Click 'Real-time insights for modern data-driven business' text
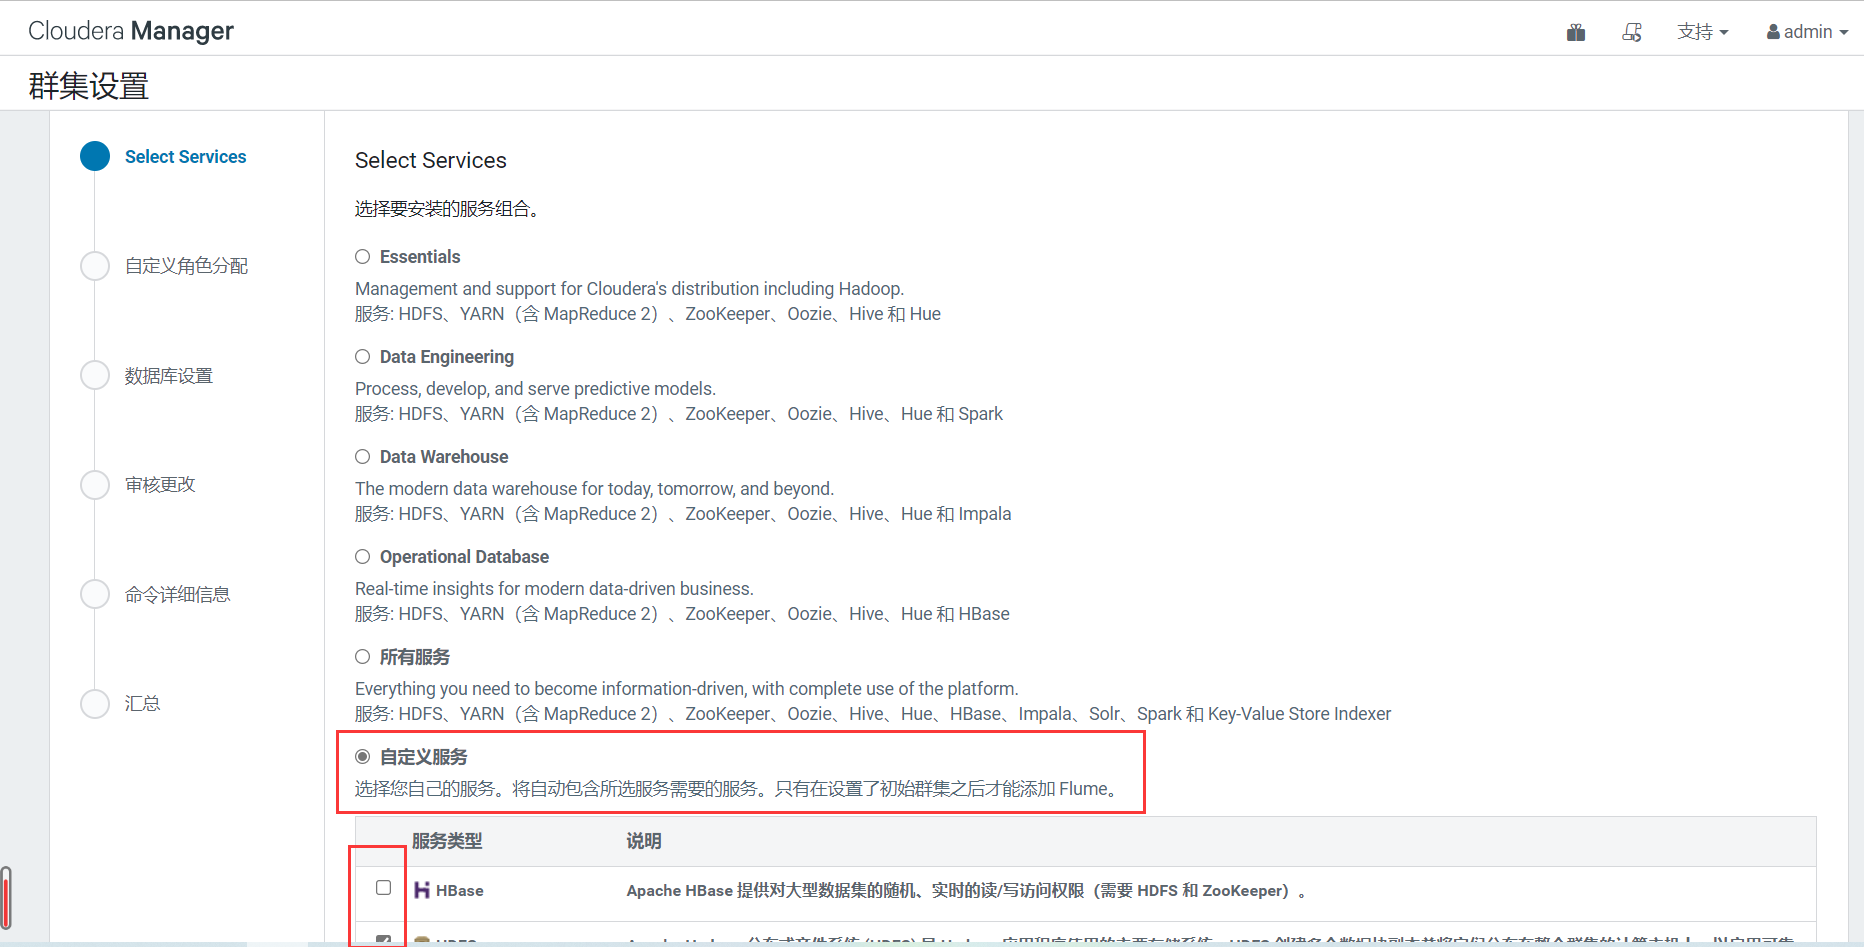Viewport: 1864px width, 947px height. 555,589
